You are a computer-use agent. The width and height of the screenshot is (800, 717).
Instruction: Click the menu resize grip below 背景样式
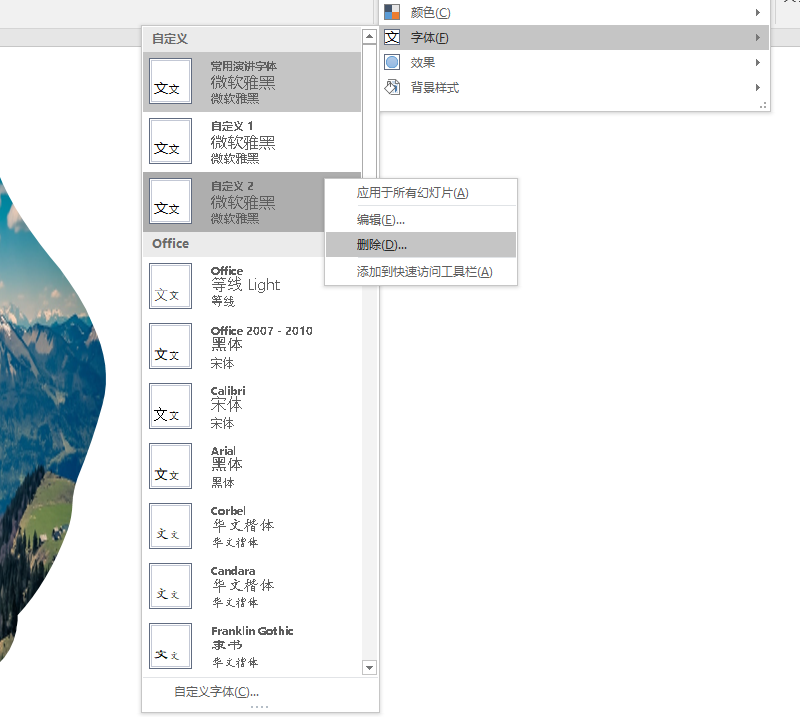(x=763, y=106)
